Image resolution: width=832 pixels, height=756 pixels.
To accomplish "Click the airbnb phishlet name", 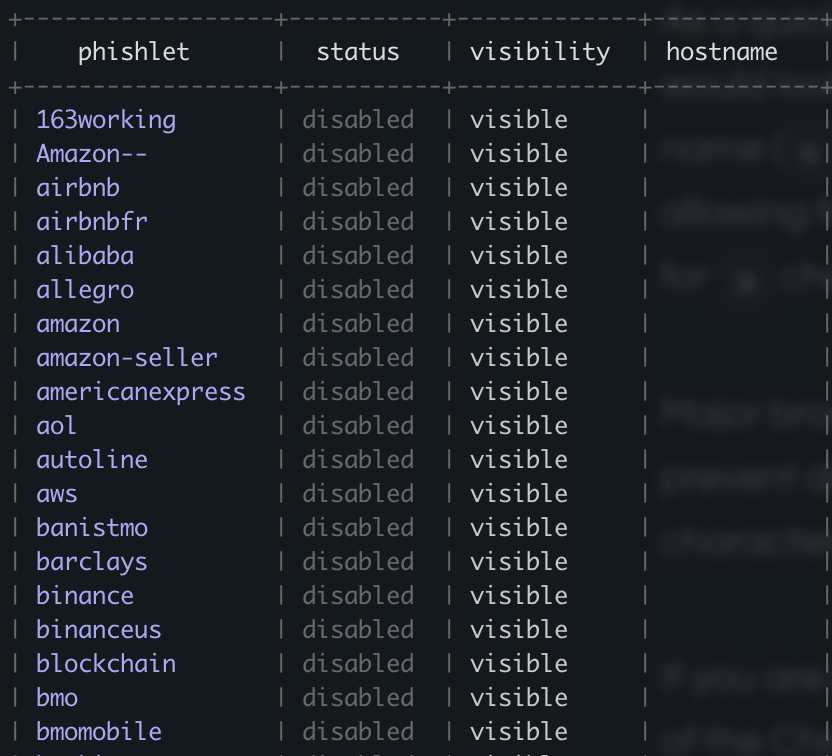I will tap(78, 188).
